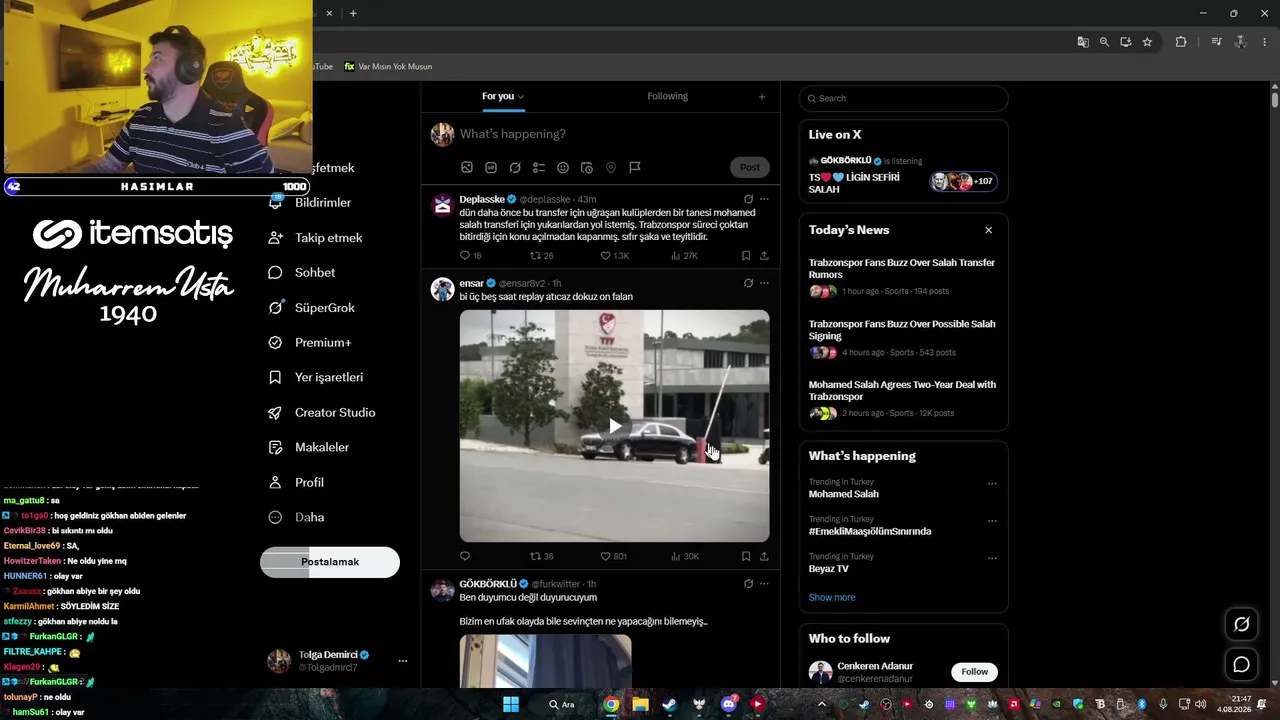Share the ensar video post
The width and height of the screenshot is (1280, 720).
pyautogui.click(x=764, y=556)
